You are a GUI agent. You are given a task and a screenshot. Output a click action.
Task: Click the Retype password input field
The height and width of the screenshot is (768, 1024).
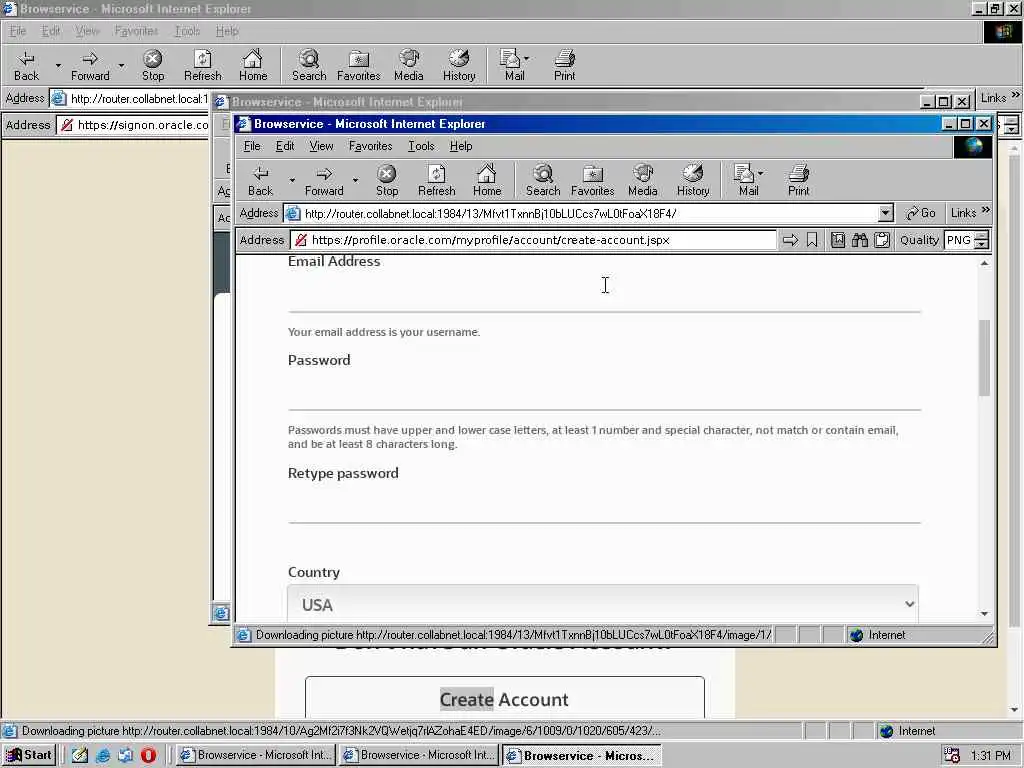click(604, 504)
